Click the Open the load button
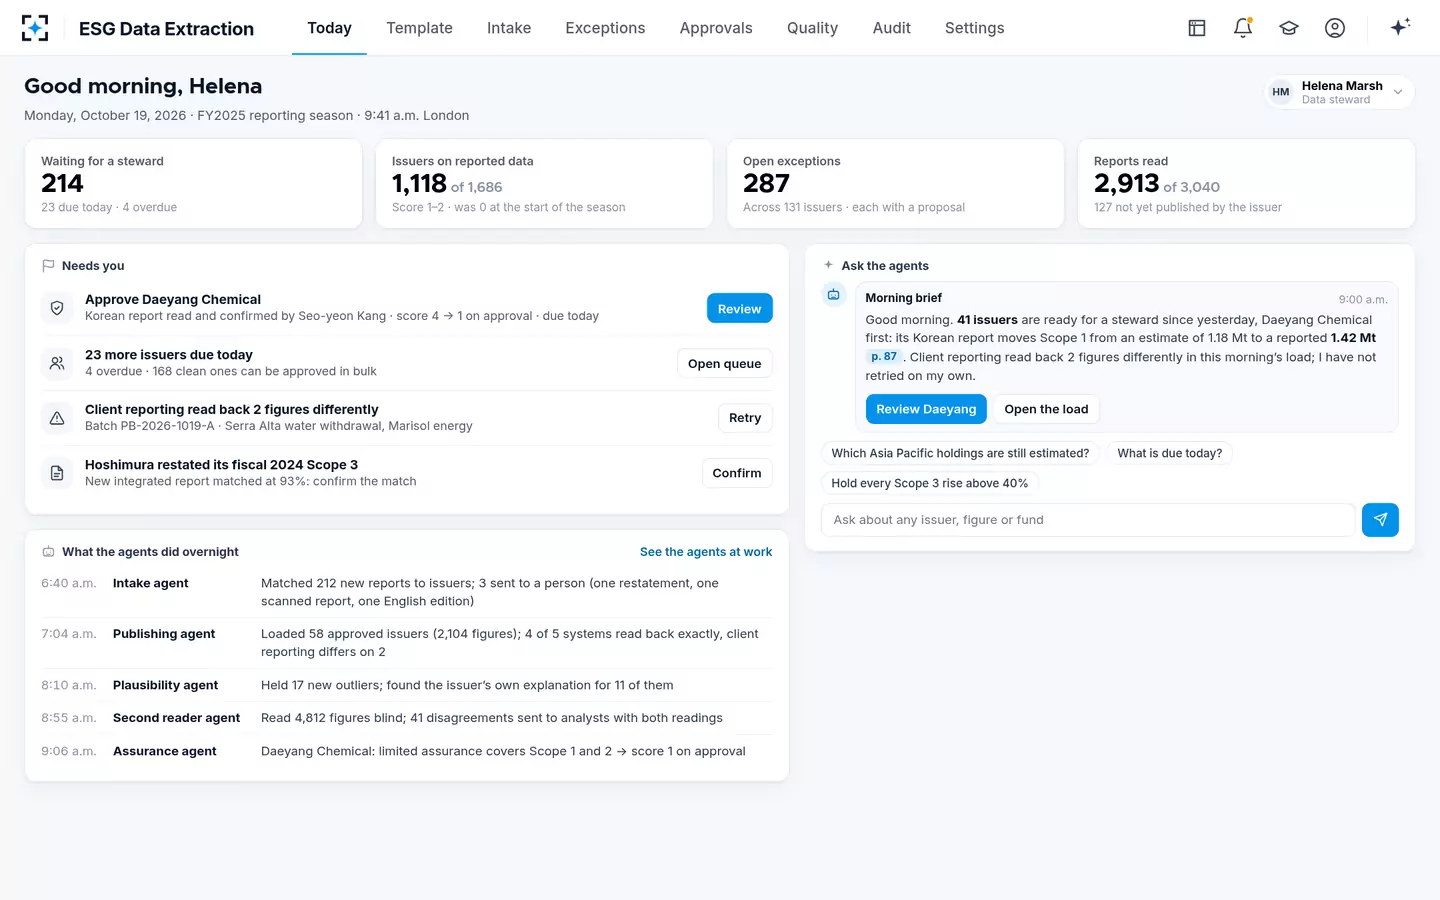The height and width of the screenshot is (900, 1440). click(1046, 409)
